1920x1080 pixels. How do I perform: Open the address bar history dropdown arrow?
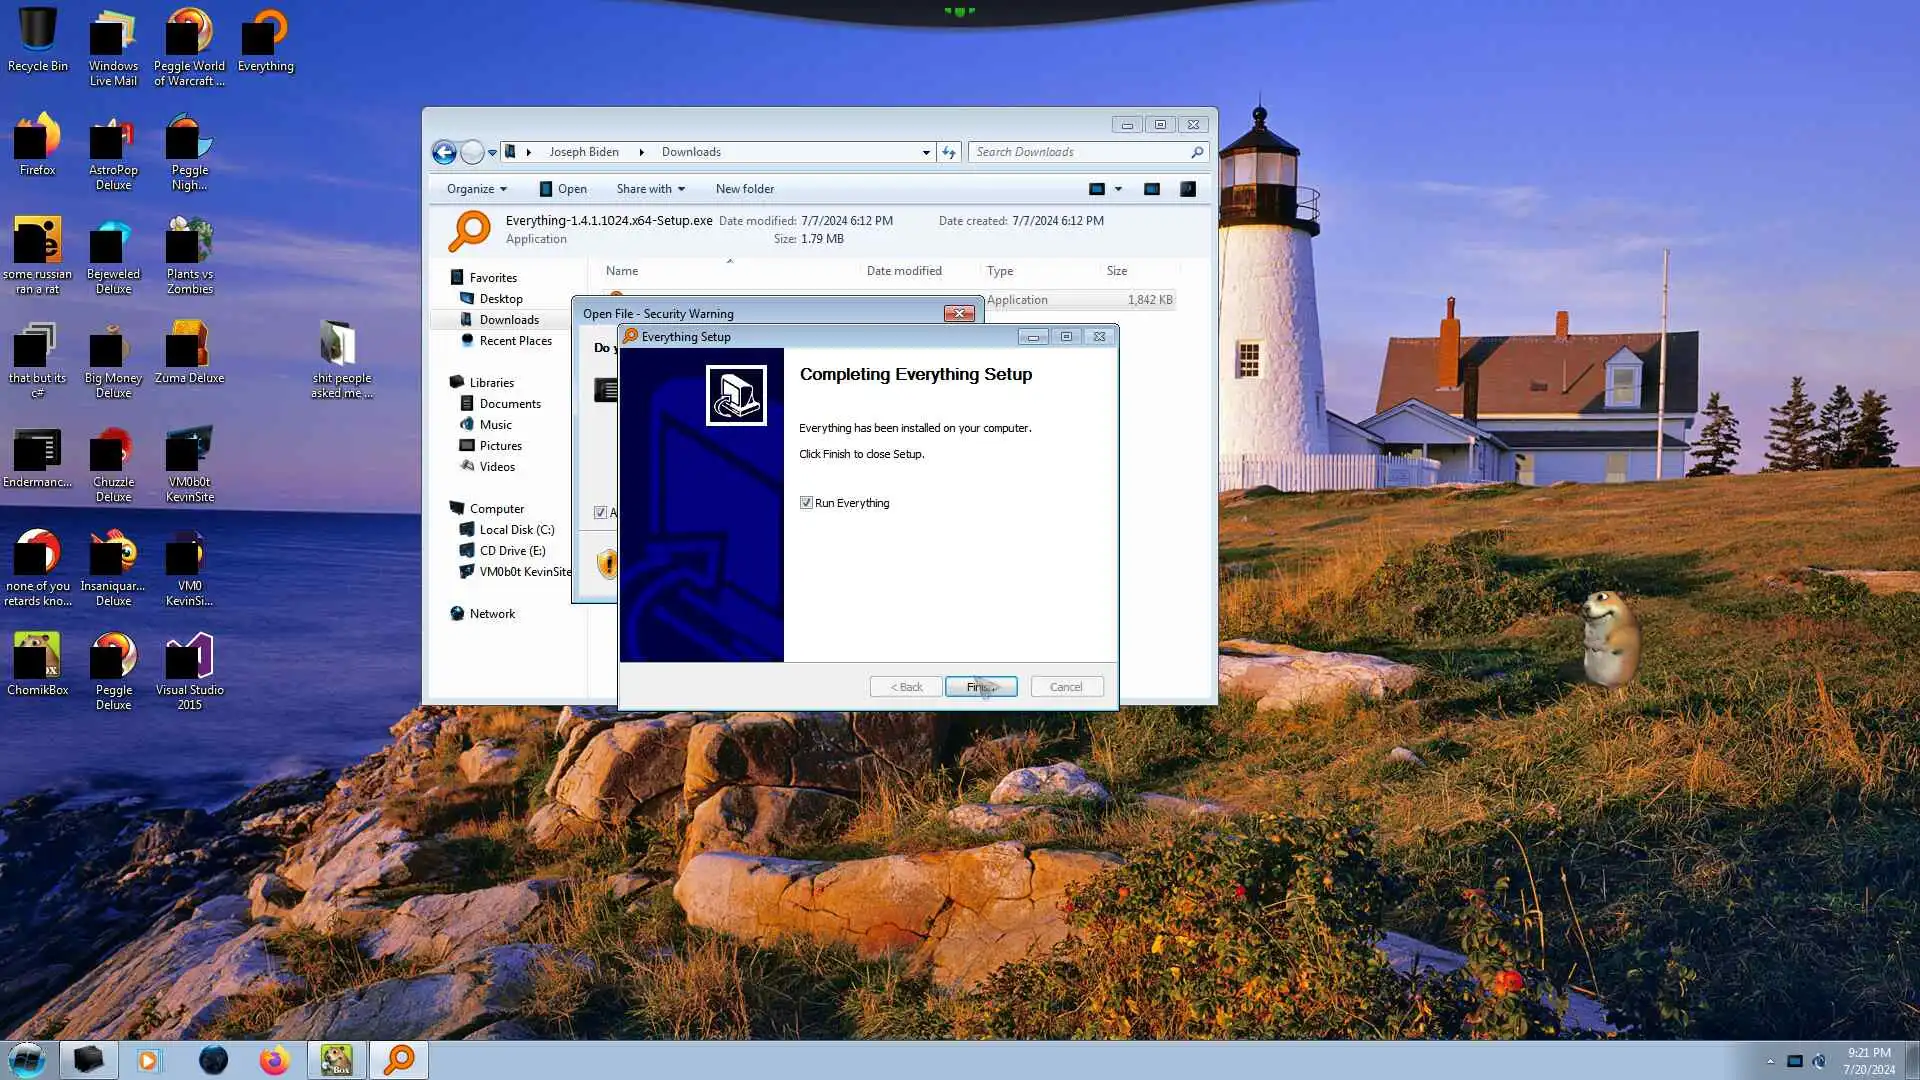(926, 152)
